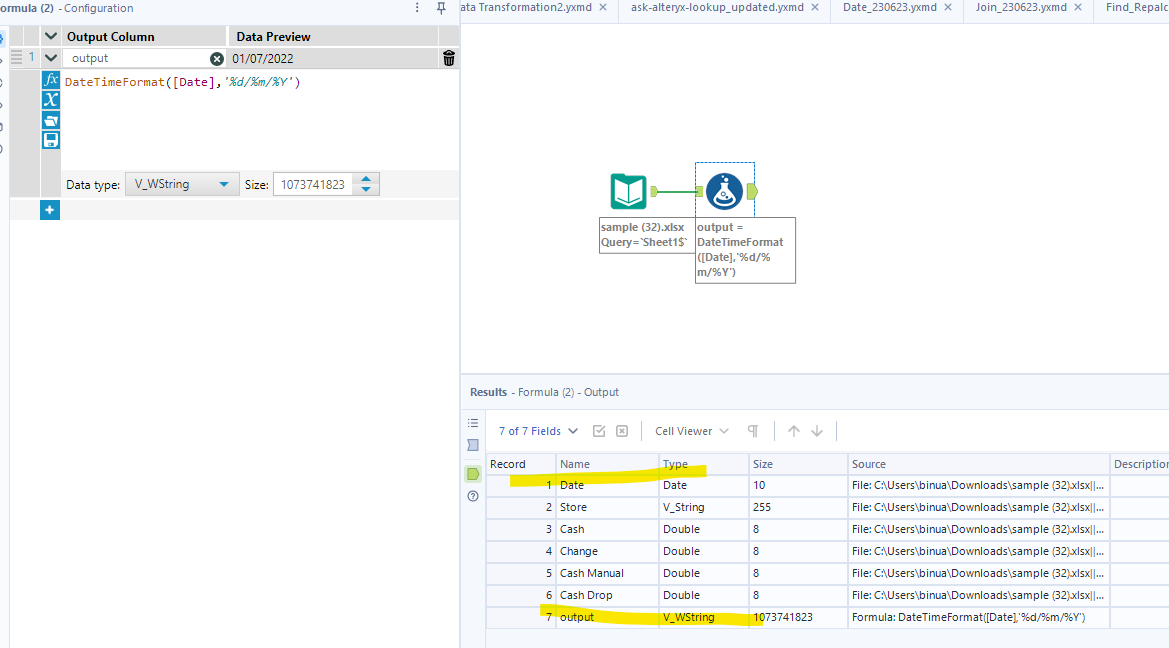Image resolution: width=1169 pixels, height=648 pixels.
Task: Add a new expression with plus button
Action: [x=50, y=210]
